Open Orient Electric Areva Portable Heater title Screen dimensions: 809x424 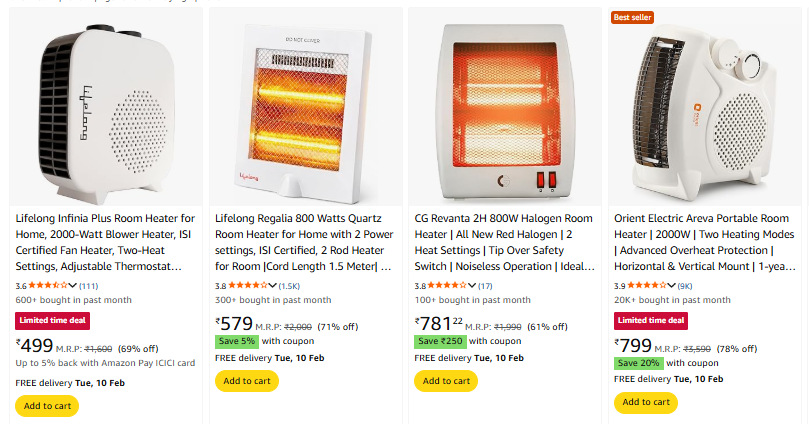tap(704, 242)
